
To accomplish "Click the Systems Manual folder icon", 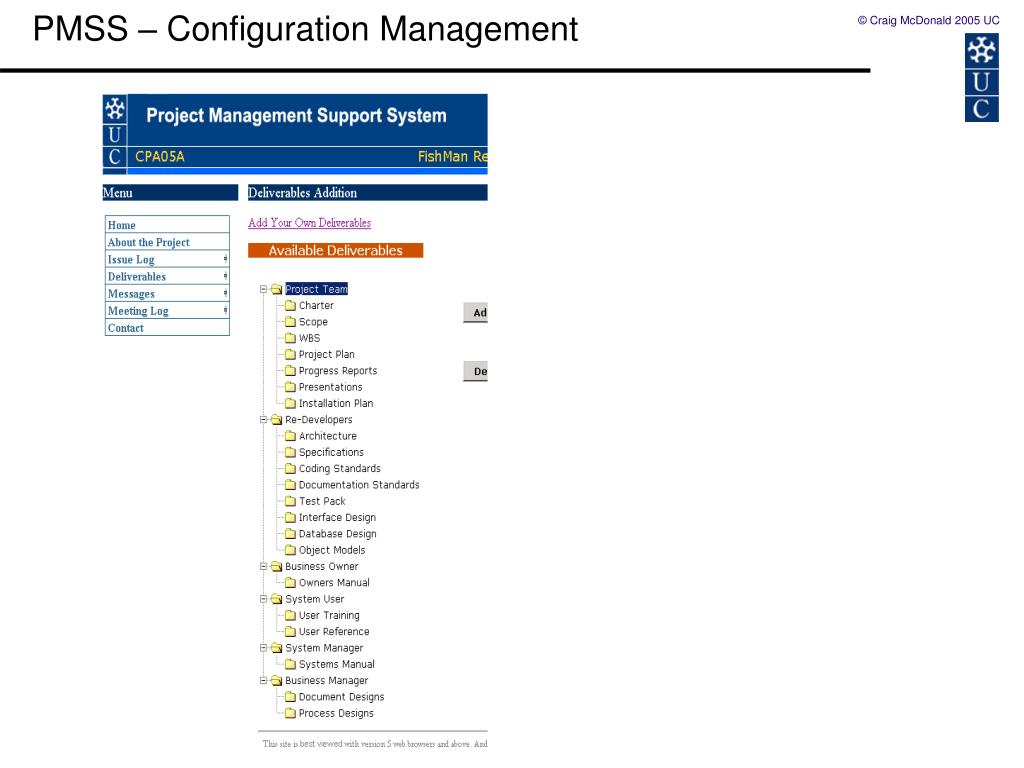I will 291,664.
